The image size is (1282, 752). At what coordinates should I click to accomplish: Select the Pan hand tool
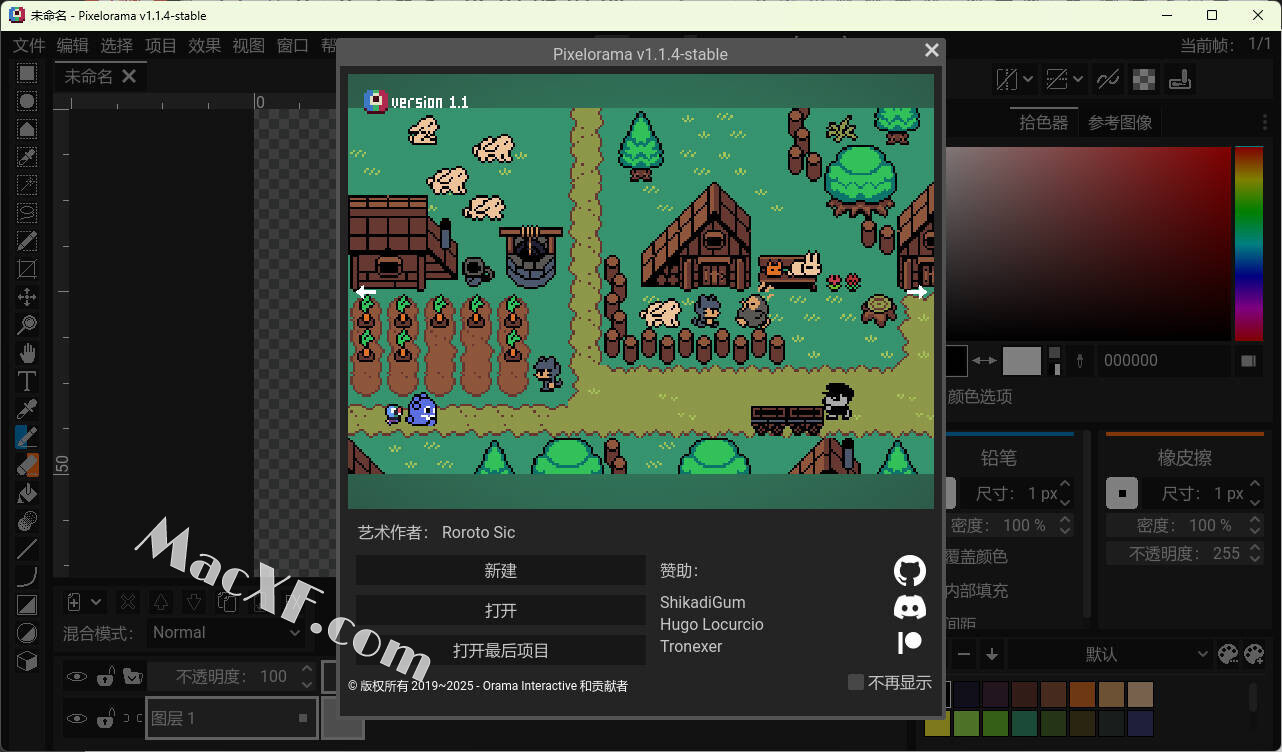27,353
